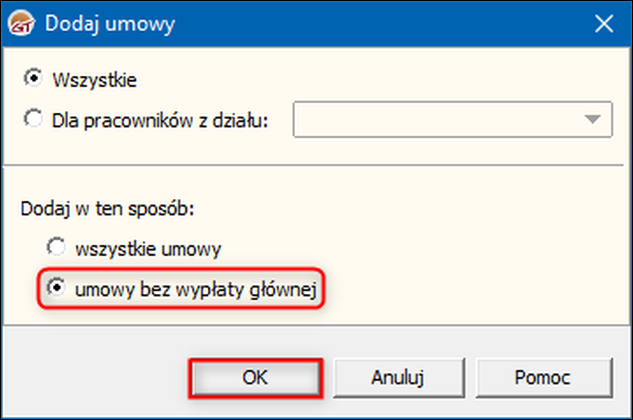This screenshot has height=420, width=633.
Task: Choose the wszystkie umowy radio circle
Action: point(56,245)
